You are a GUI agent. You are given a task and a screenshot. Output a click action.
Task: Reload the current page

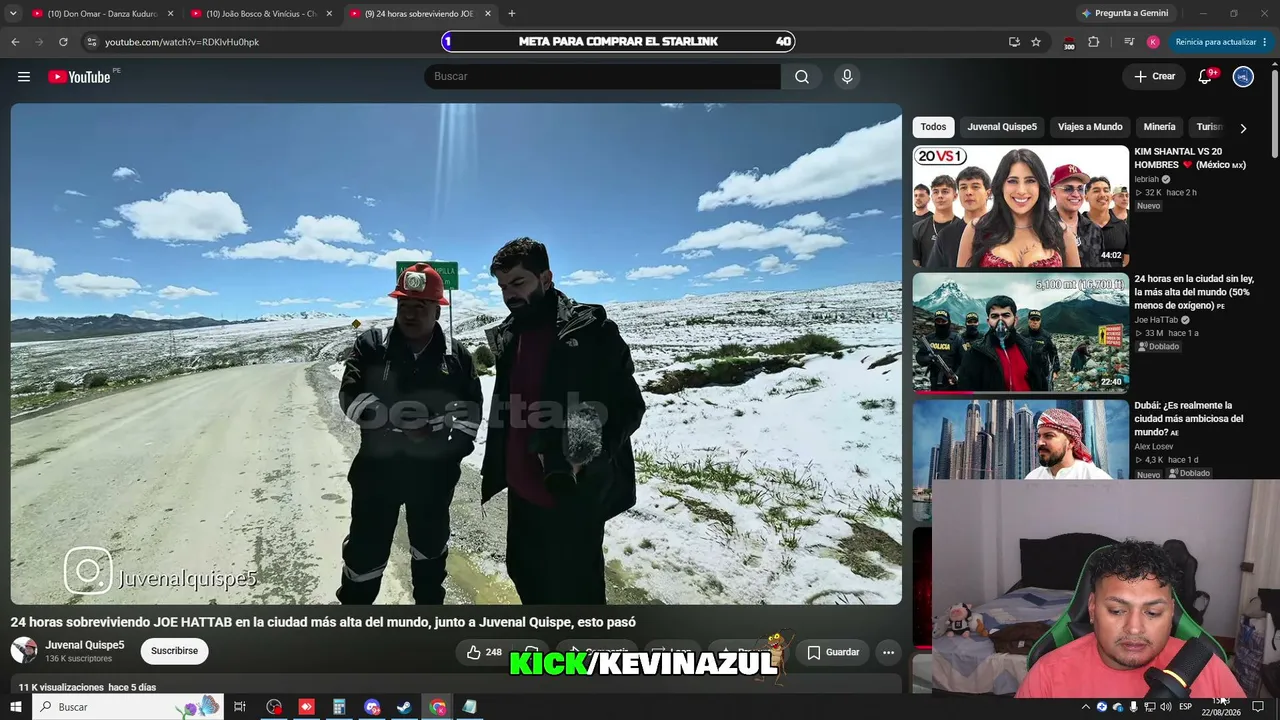click(x=63, y=42)
